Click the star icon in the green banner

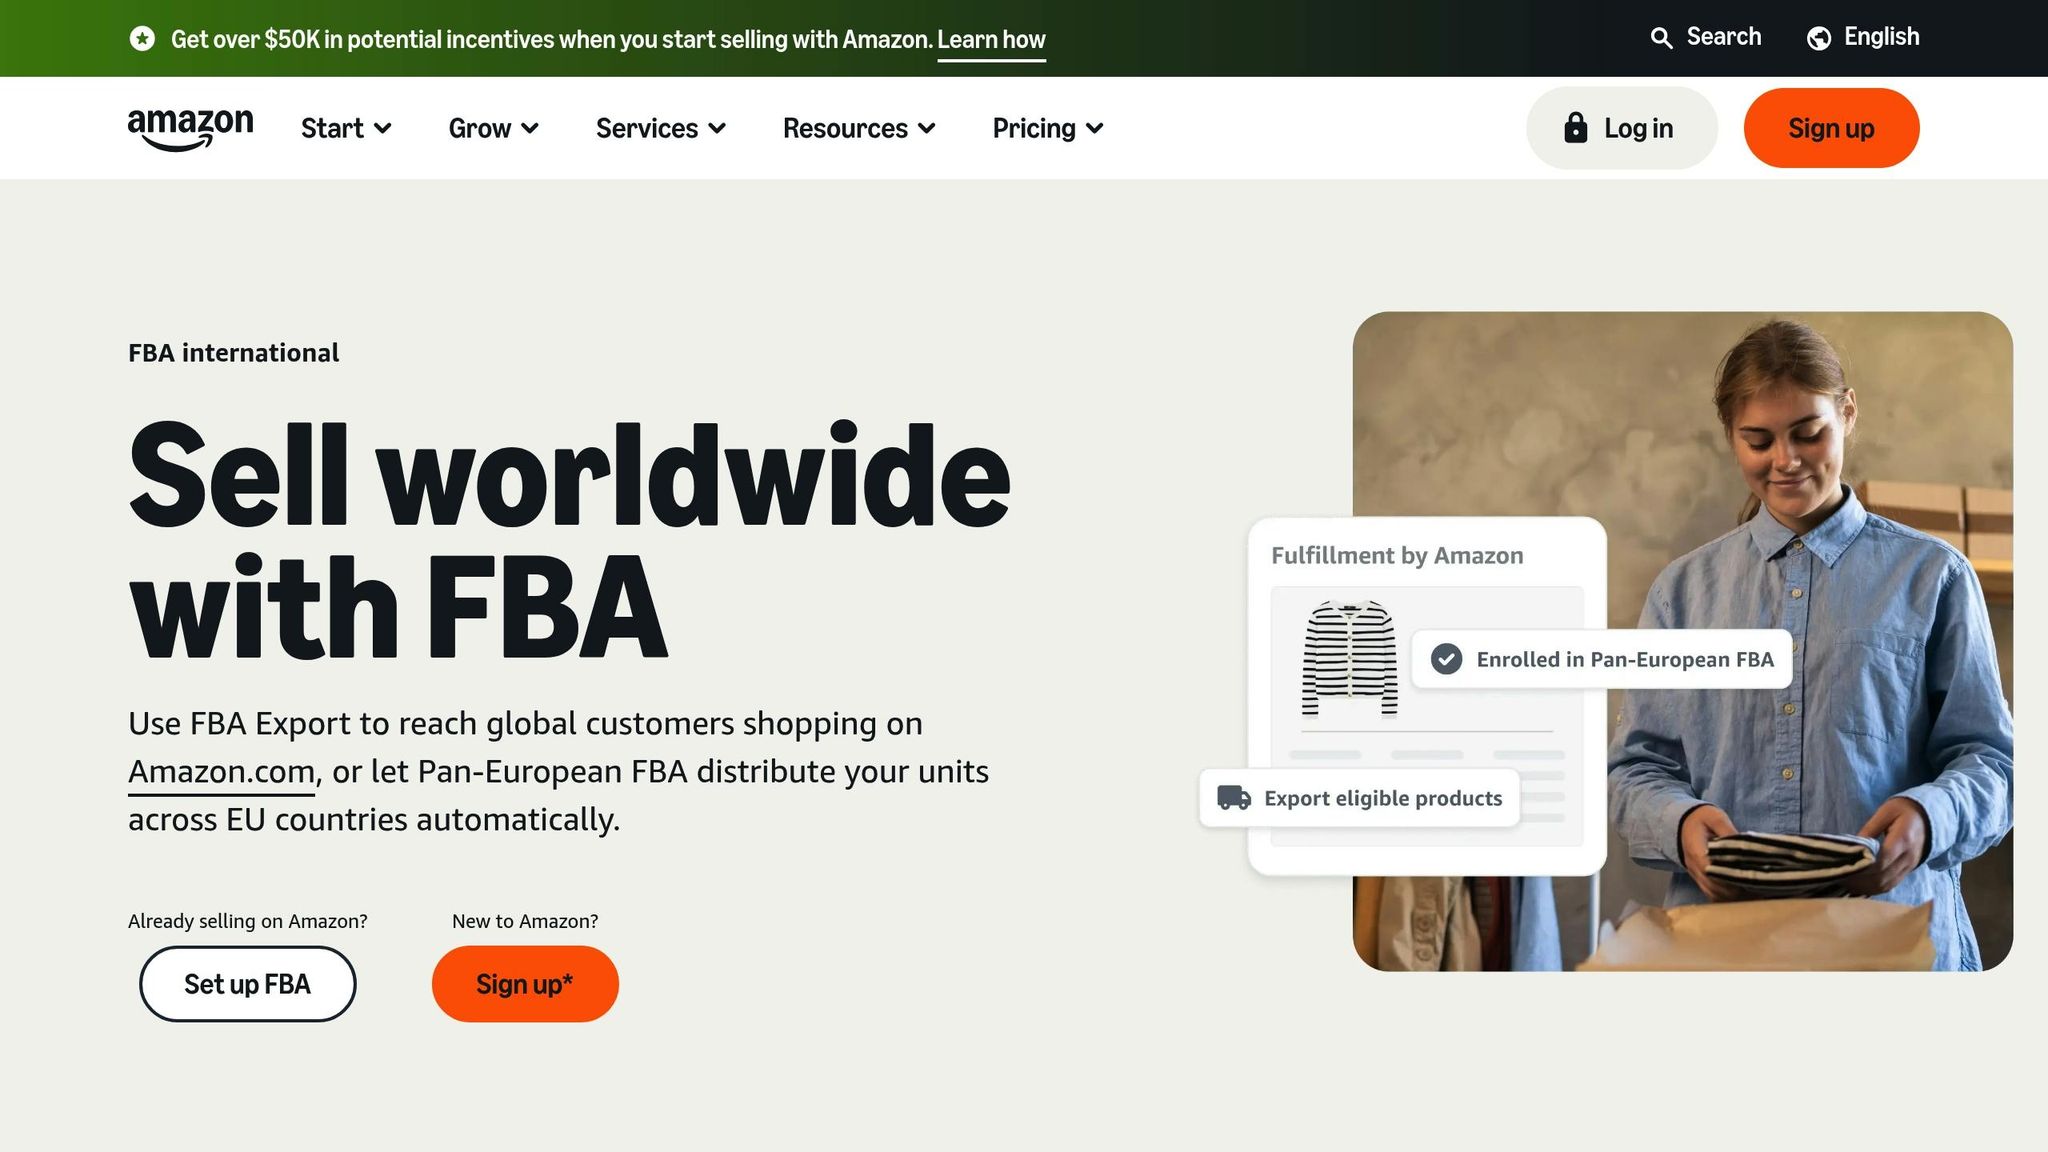[144, 39]
